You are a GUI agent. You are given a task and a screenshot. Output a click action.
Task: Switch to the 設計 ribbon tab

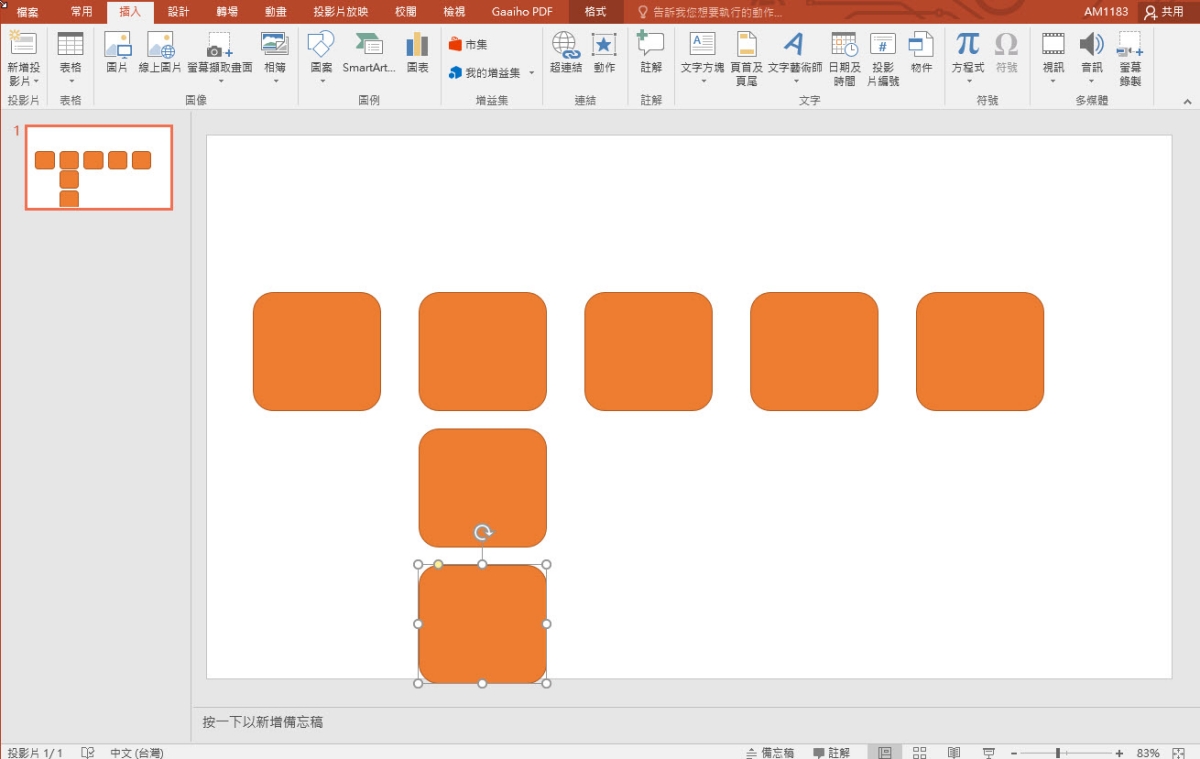tap(178, 12)
